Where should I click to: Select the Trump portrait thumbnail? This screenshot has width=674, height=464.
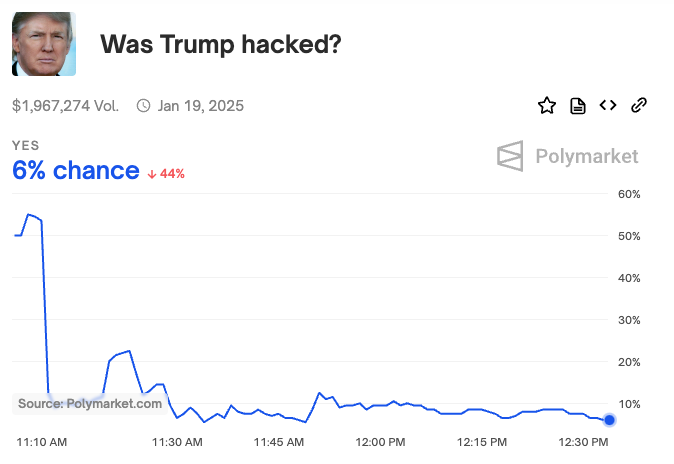pyautogui.click(x=43, y=44)
